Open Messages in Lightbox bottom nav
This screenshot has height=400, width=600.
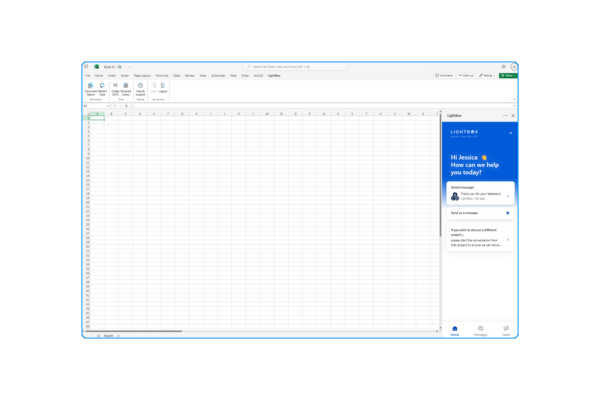click(x=480, y=330)
